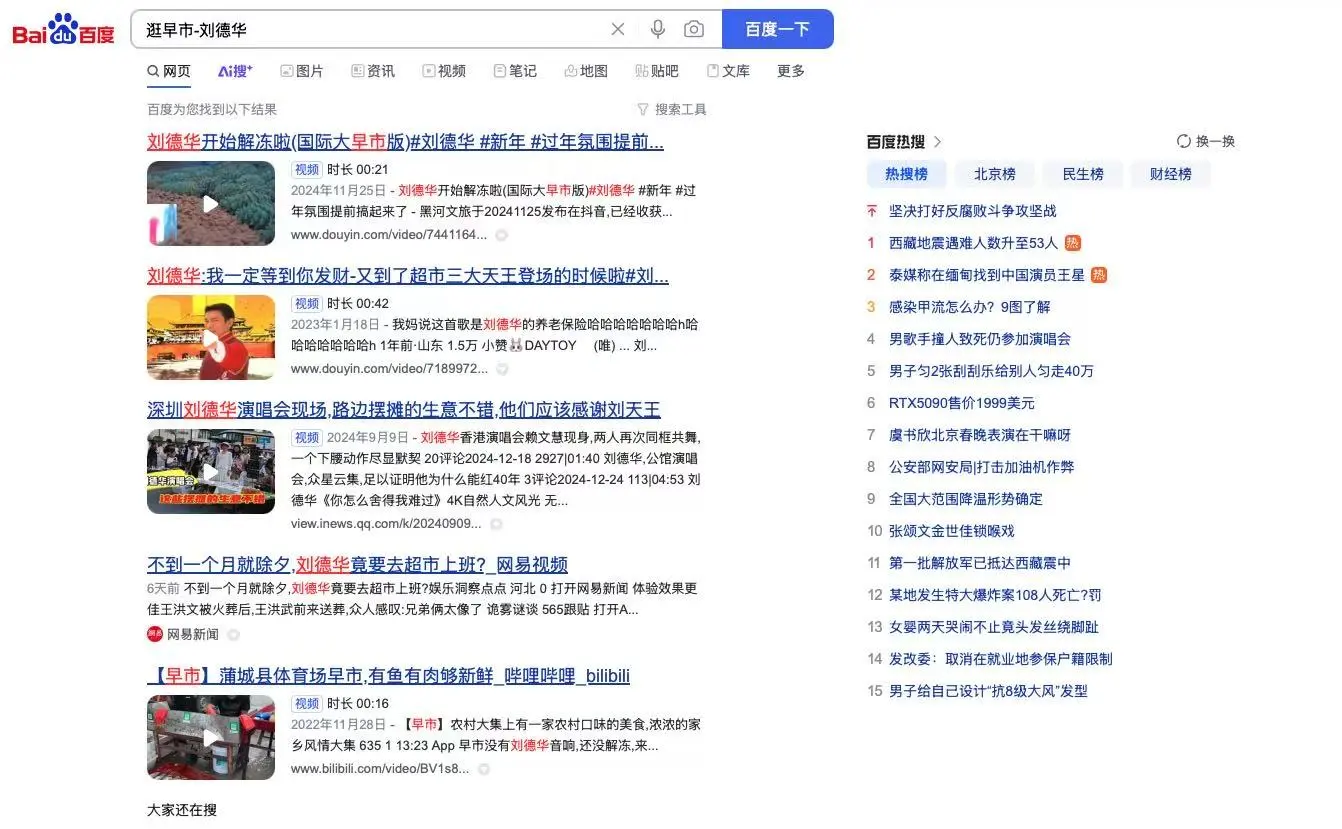Open hot topic 张颂文金世佳锁喉戏

(x=952, y=531)
